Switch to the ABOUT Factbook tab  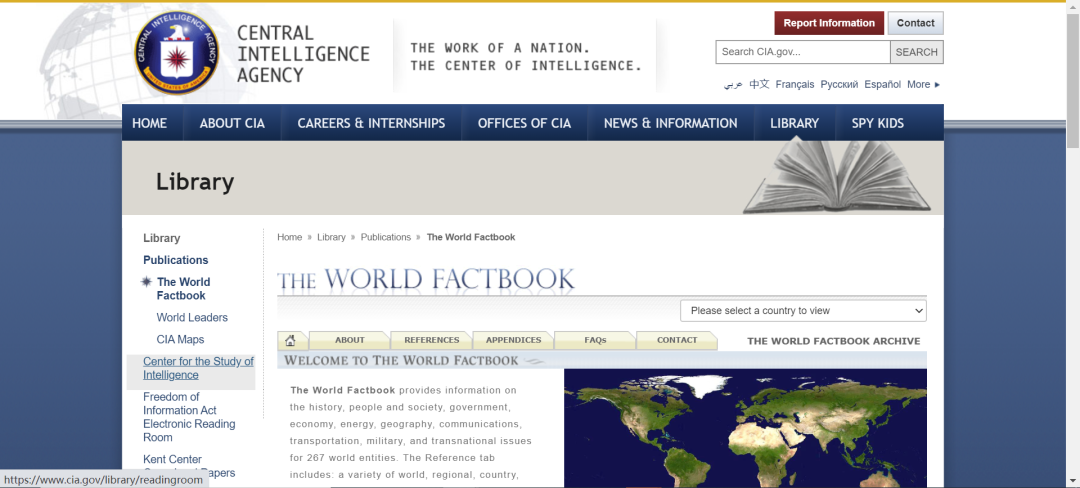350,340
